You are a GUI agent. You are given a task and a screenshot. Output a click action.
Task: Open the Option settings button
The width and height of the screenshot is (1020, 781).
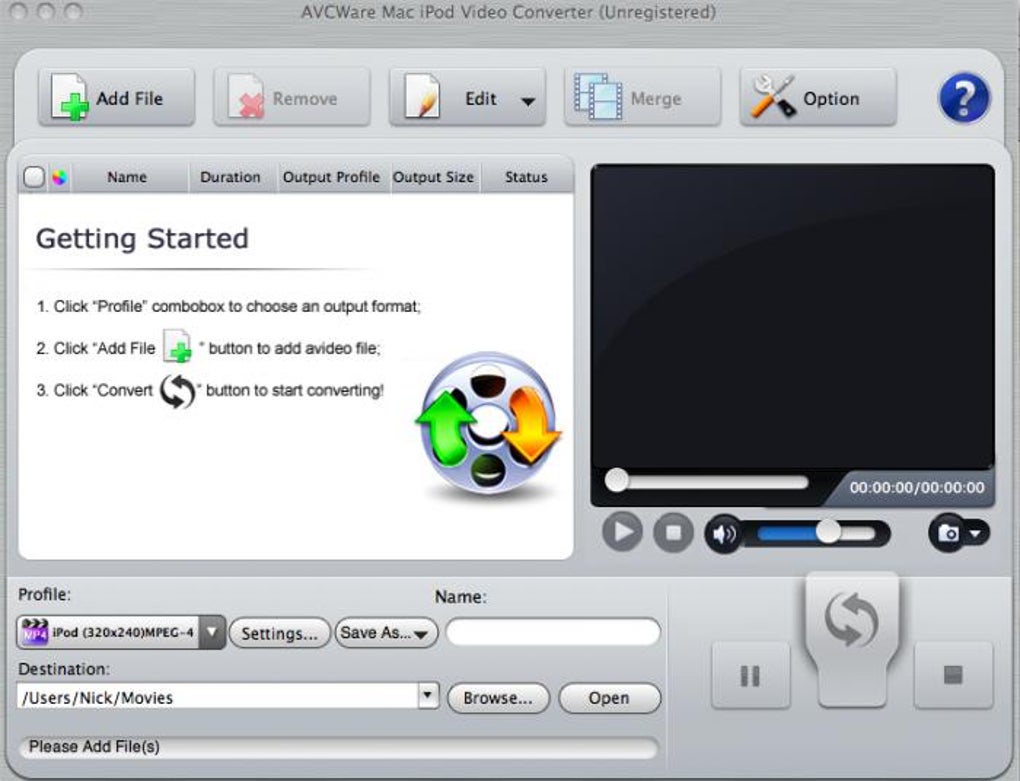coord(818,98)
